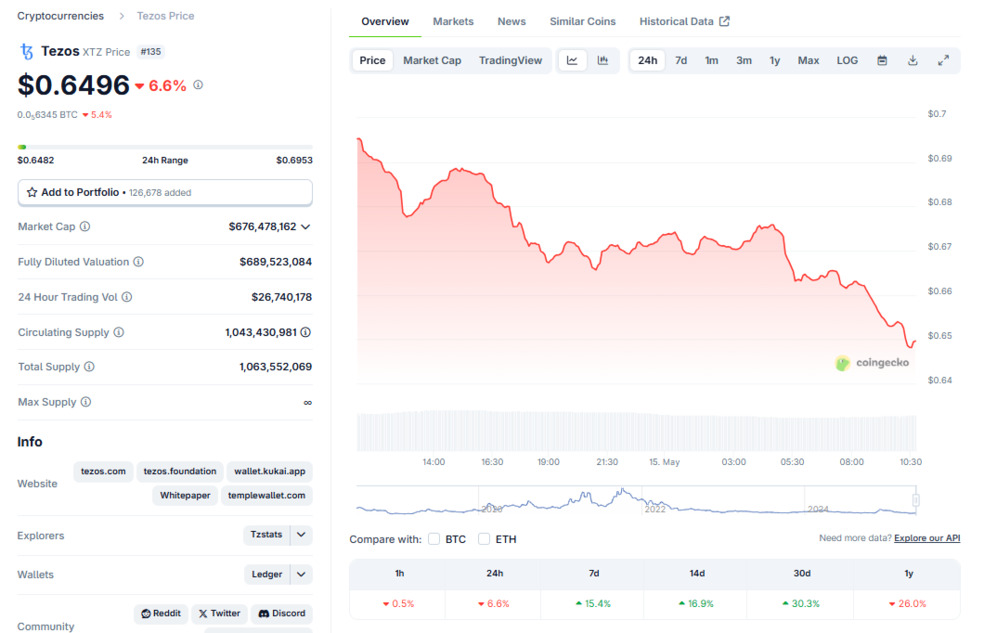Screen dimensions: 984x633
Task: Open the Circulating Supply label info icon
Action: point(119,332)
